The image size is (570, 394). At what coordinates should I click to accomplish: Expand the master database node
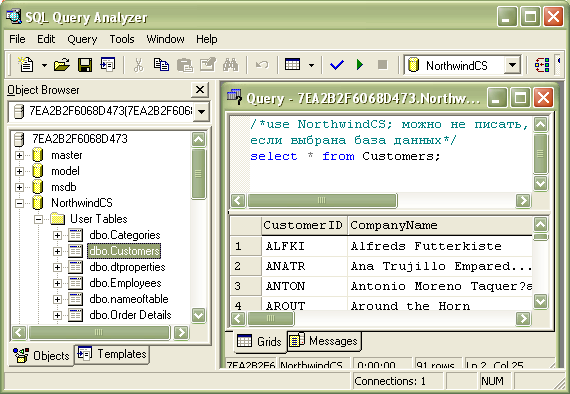(x=19, y=155)
